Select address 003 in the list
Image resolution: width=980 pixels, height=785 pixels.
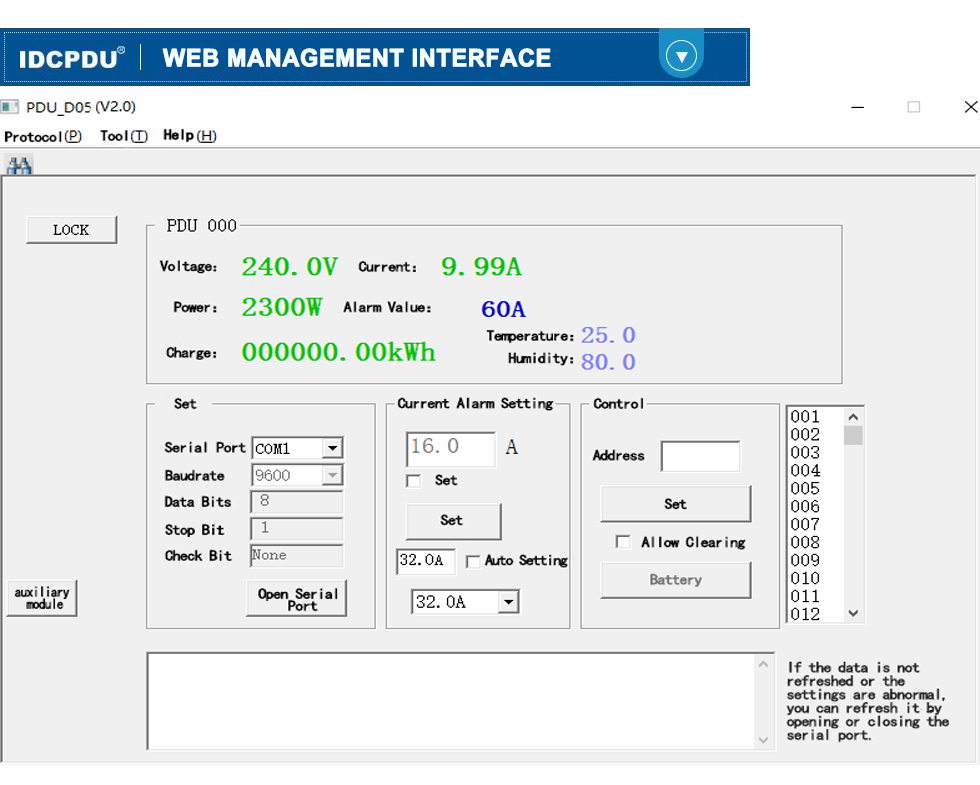[805, 452]
